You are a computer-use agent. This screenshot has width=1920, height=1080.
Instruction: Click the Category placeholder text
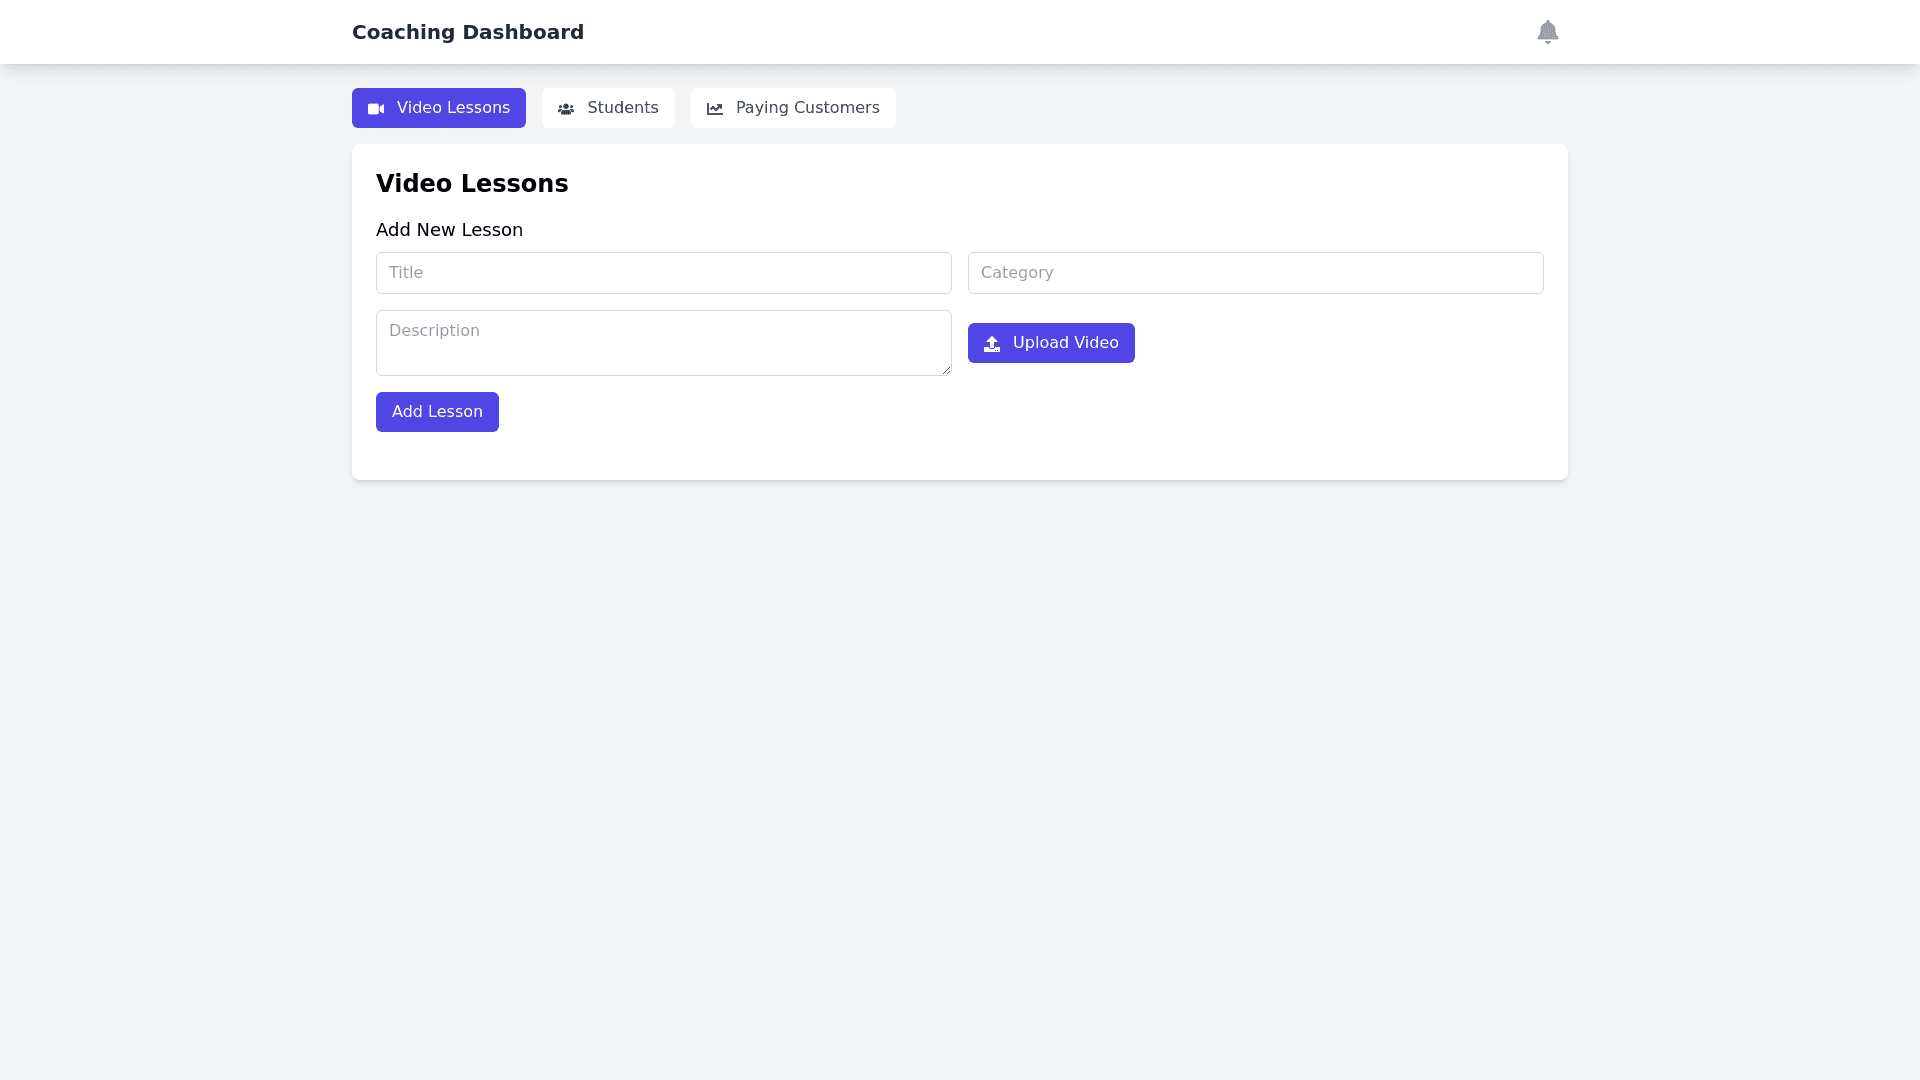pos(1017,273)
